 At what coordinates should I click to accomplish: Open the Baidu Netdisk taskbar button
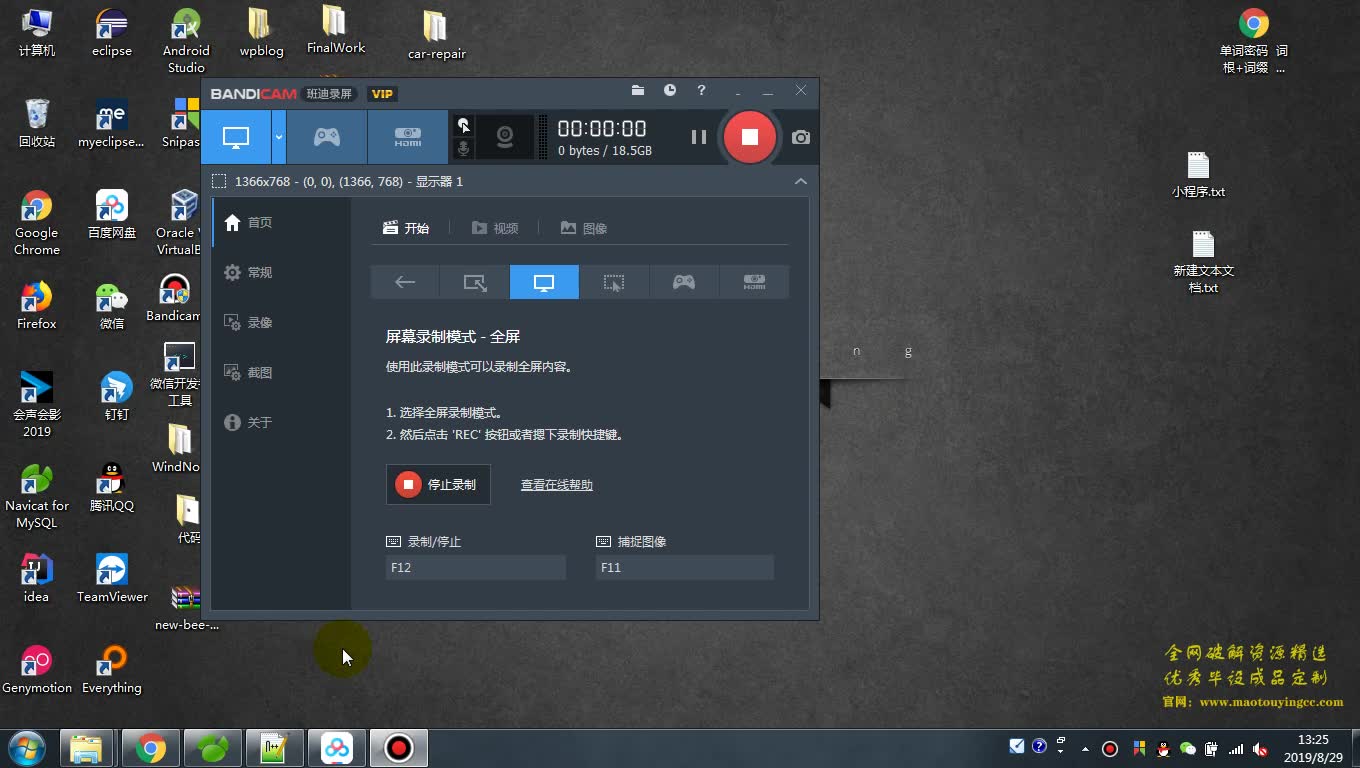[337, 748]
